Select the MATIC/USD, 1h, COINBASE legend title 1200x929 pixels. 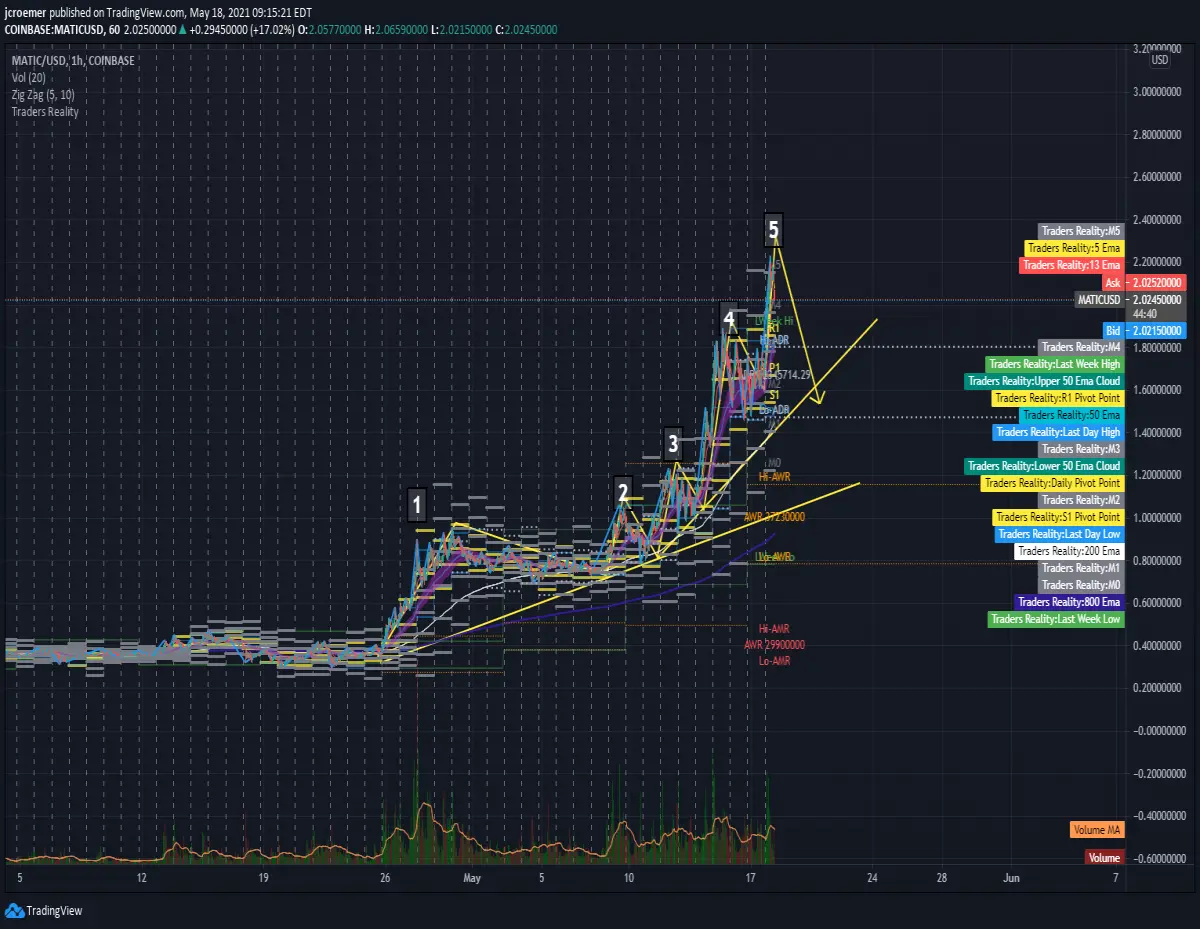73,60
